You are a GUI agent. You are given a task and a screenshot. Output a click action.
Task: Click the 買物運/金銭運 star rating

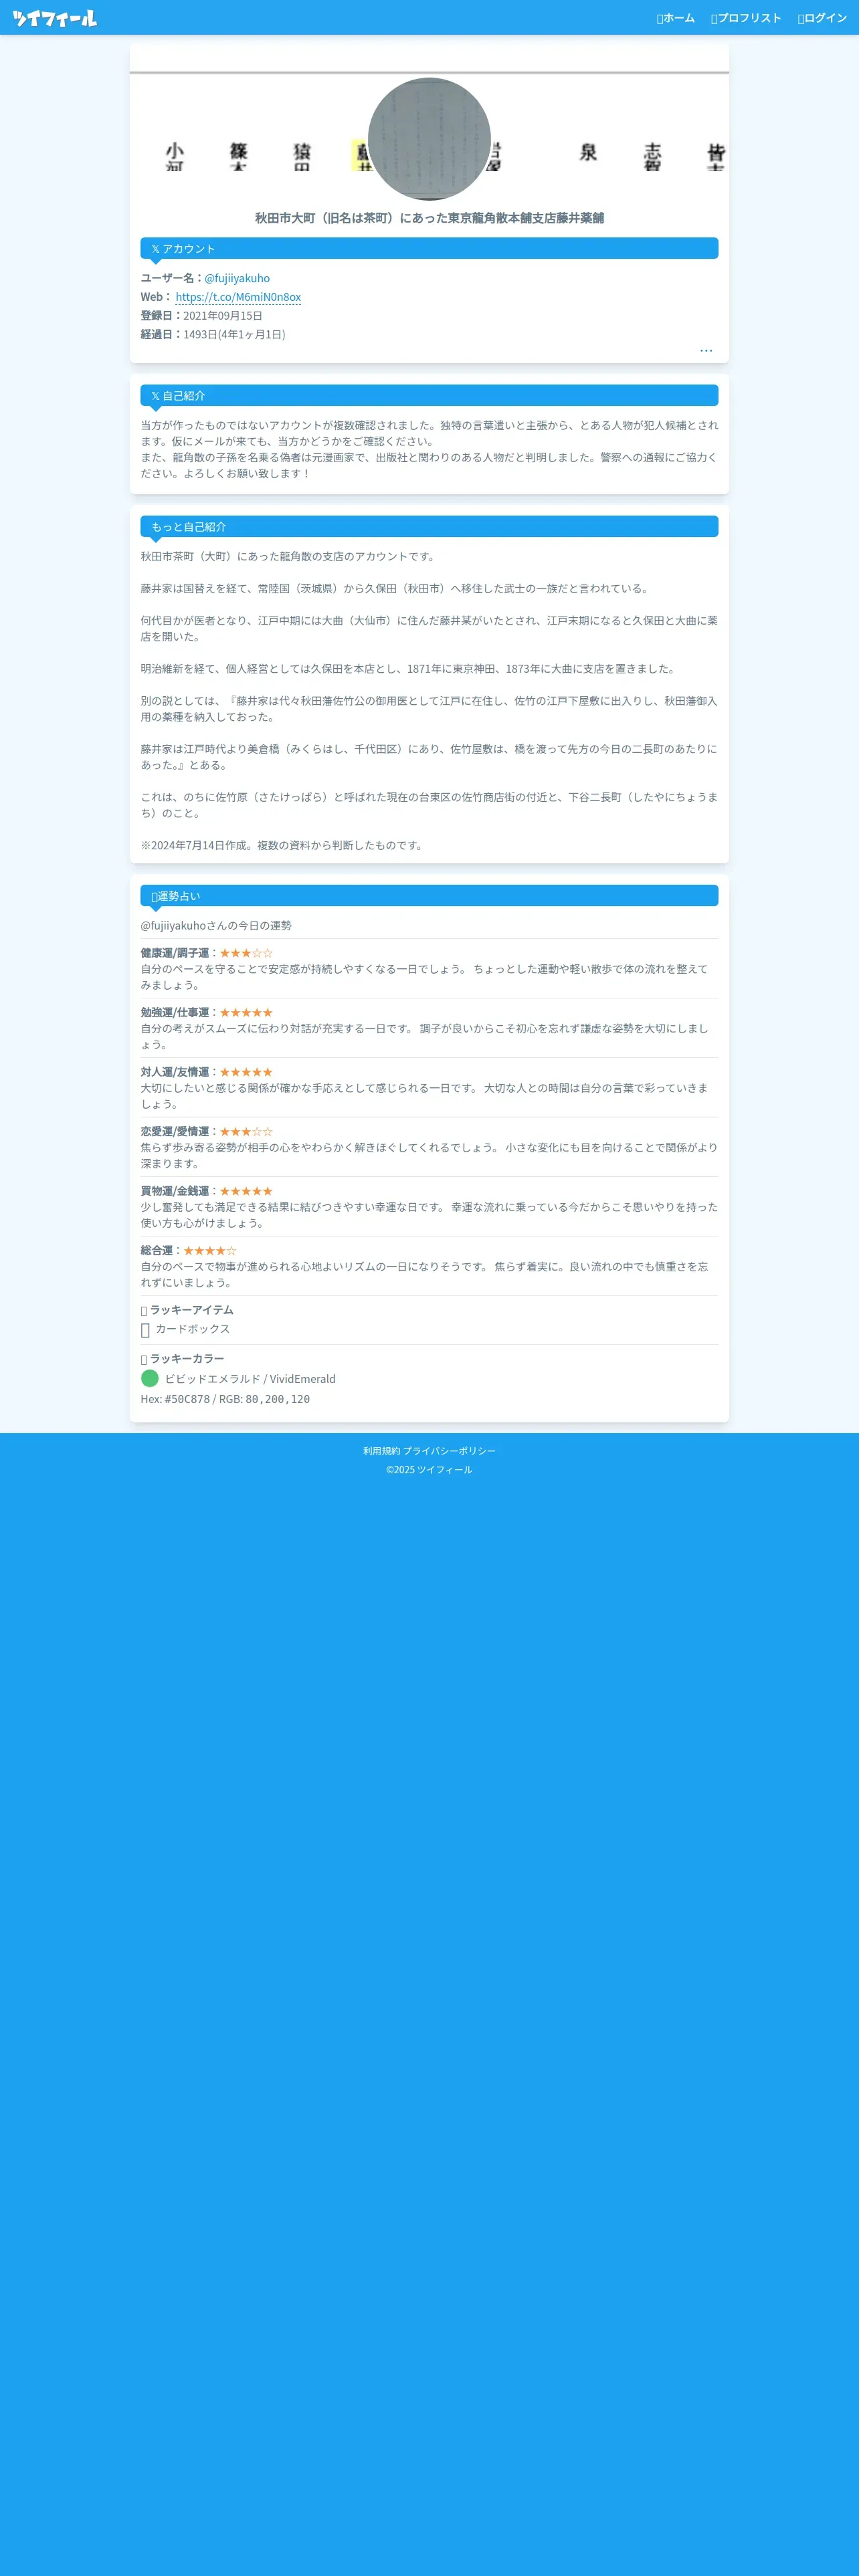[246, 1191]
